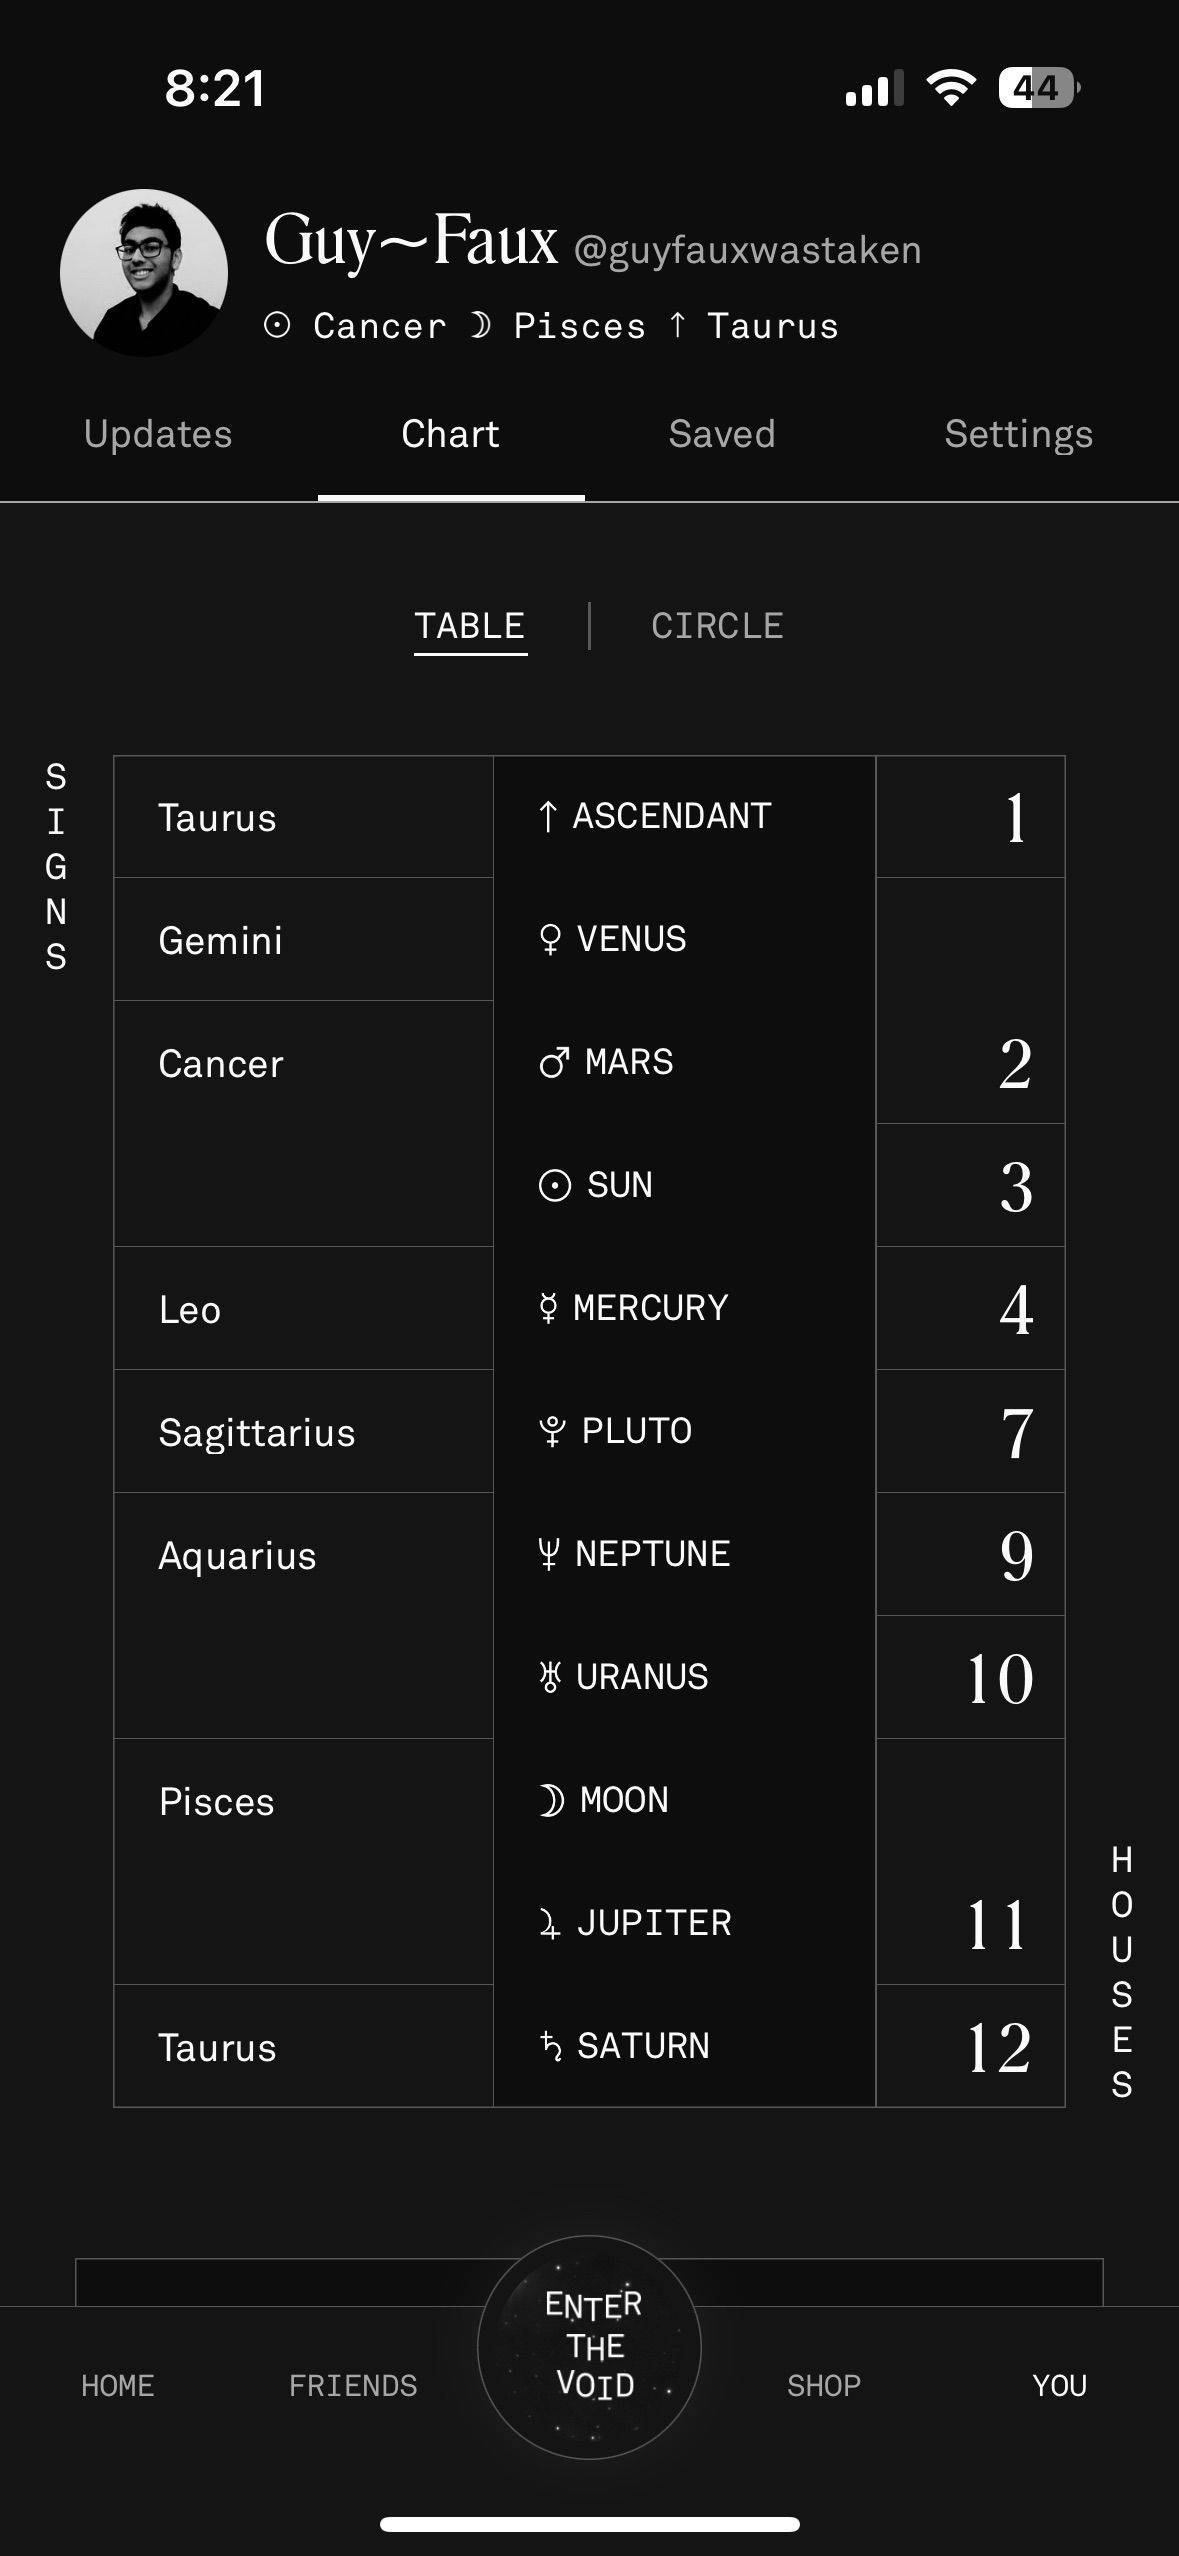Switch chart view to CIRCLE
This screenshot has height=2556, width=1179.
(717, 627)
